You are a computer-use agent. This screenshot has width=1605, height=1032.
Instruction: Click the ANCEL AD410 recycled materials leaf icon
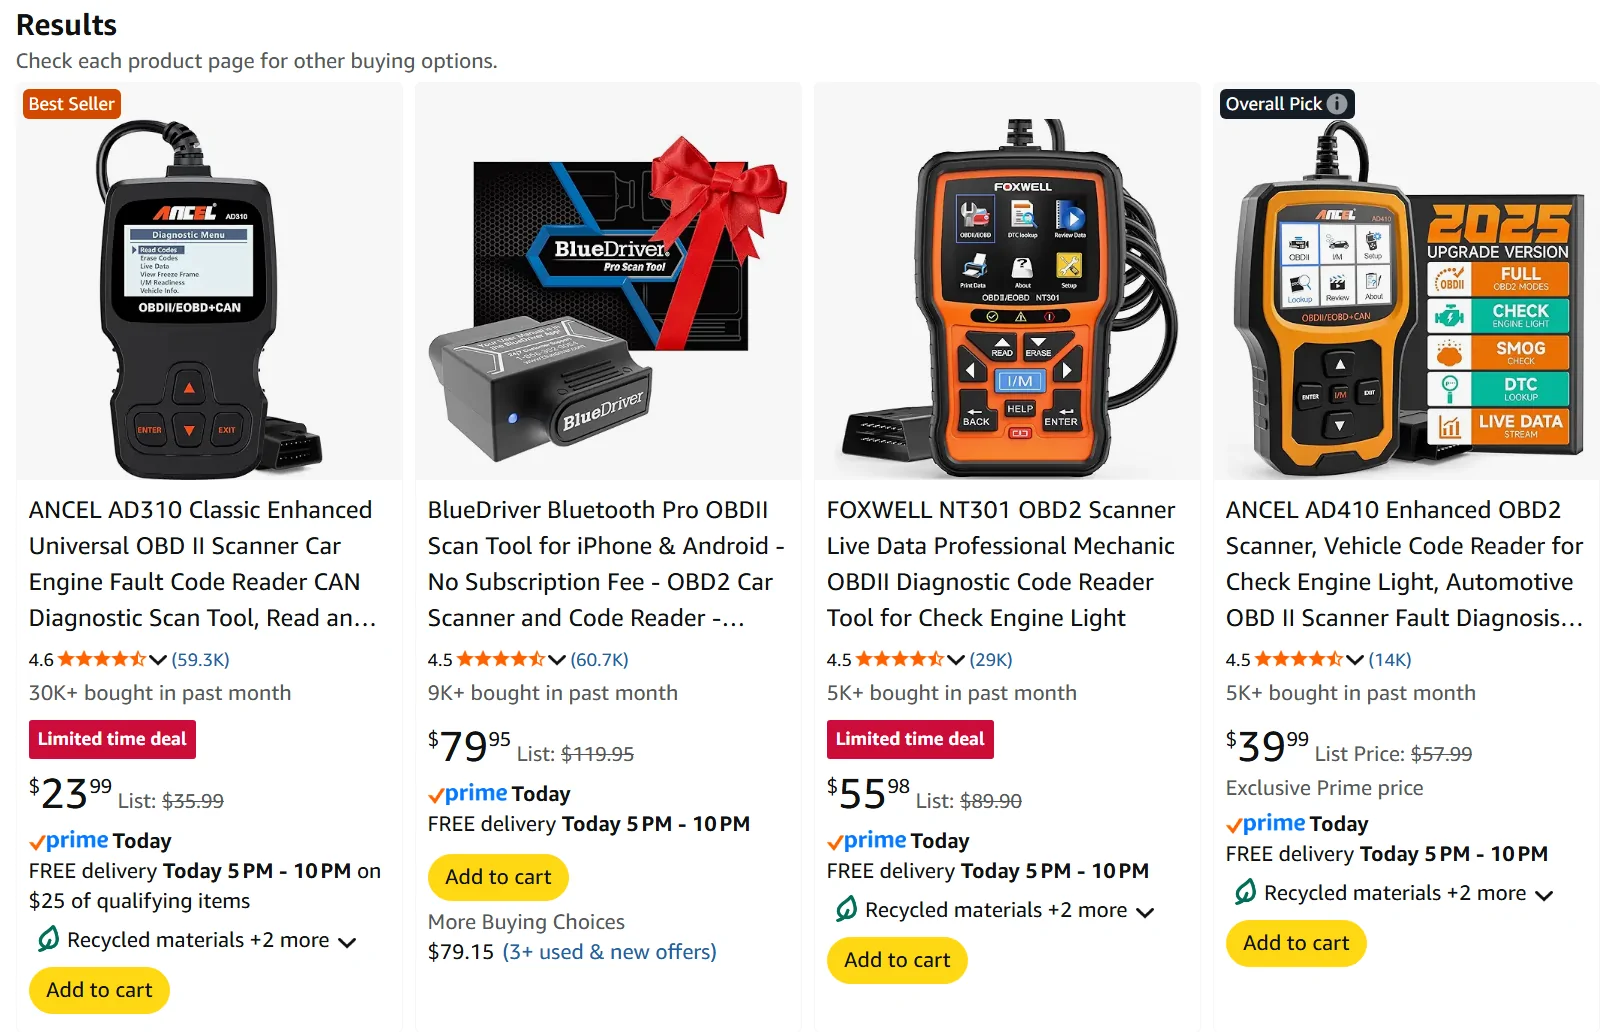[x=1245, y=892]
